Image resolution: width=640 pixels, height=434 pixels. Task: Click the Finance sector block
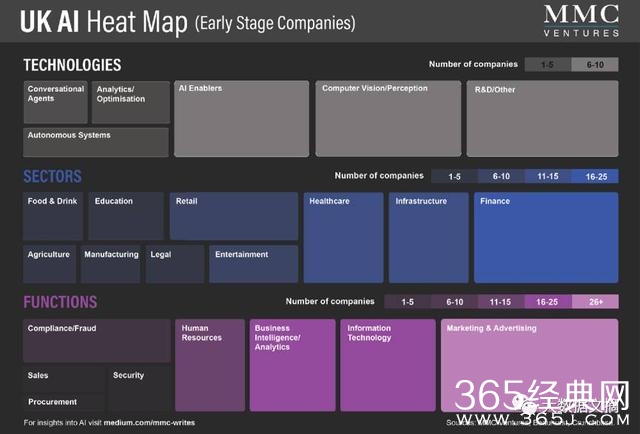[546, 237]
